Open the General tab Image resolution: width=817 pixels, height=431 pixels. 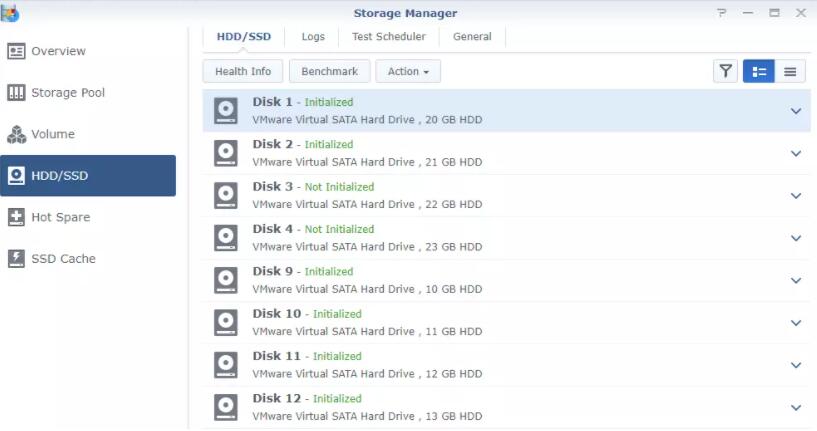pyautogui.click(x=472, y=37)
